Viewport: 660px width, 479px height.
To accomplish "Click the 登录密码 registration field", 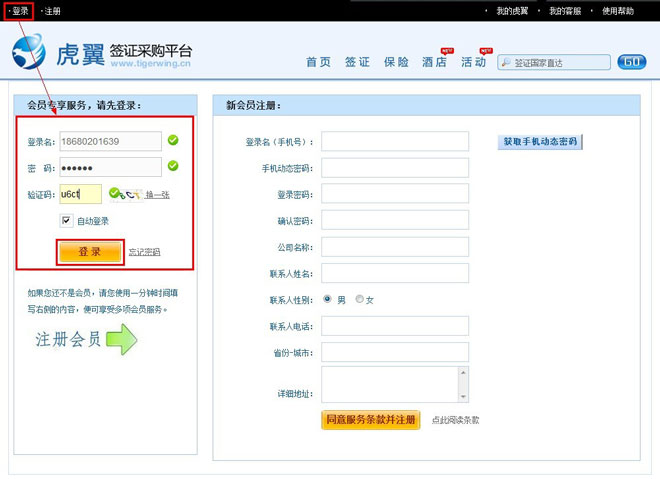I will (395, 194).
